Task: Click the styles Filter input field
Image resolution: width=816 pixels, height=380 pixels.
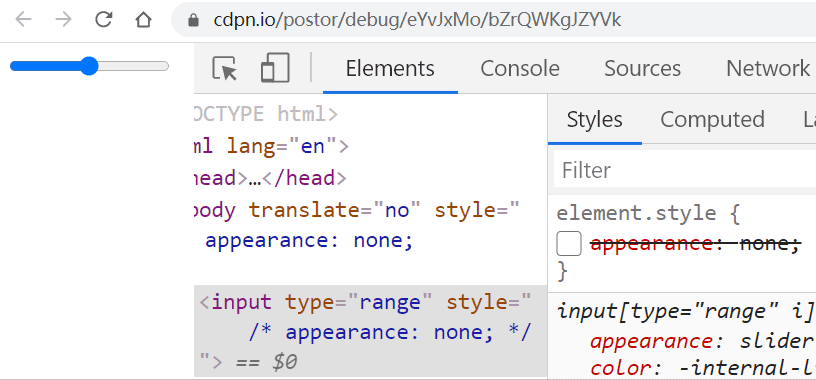Action: click(x=684, y=170)
